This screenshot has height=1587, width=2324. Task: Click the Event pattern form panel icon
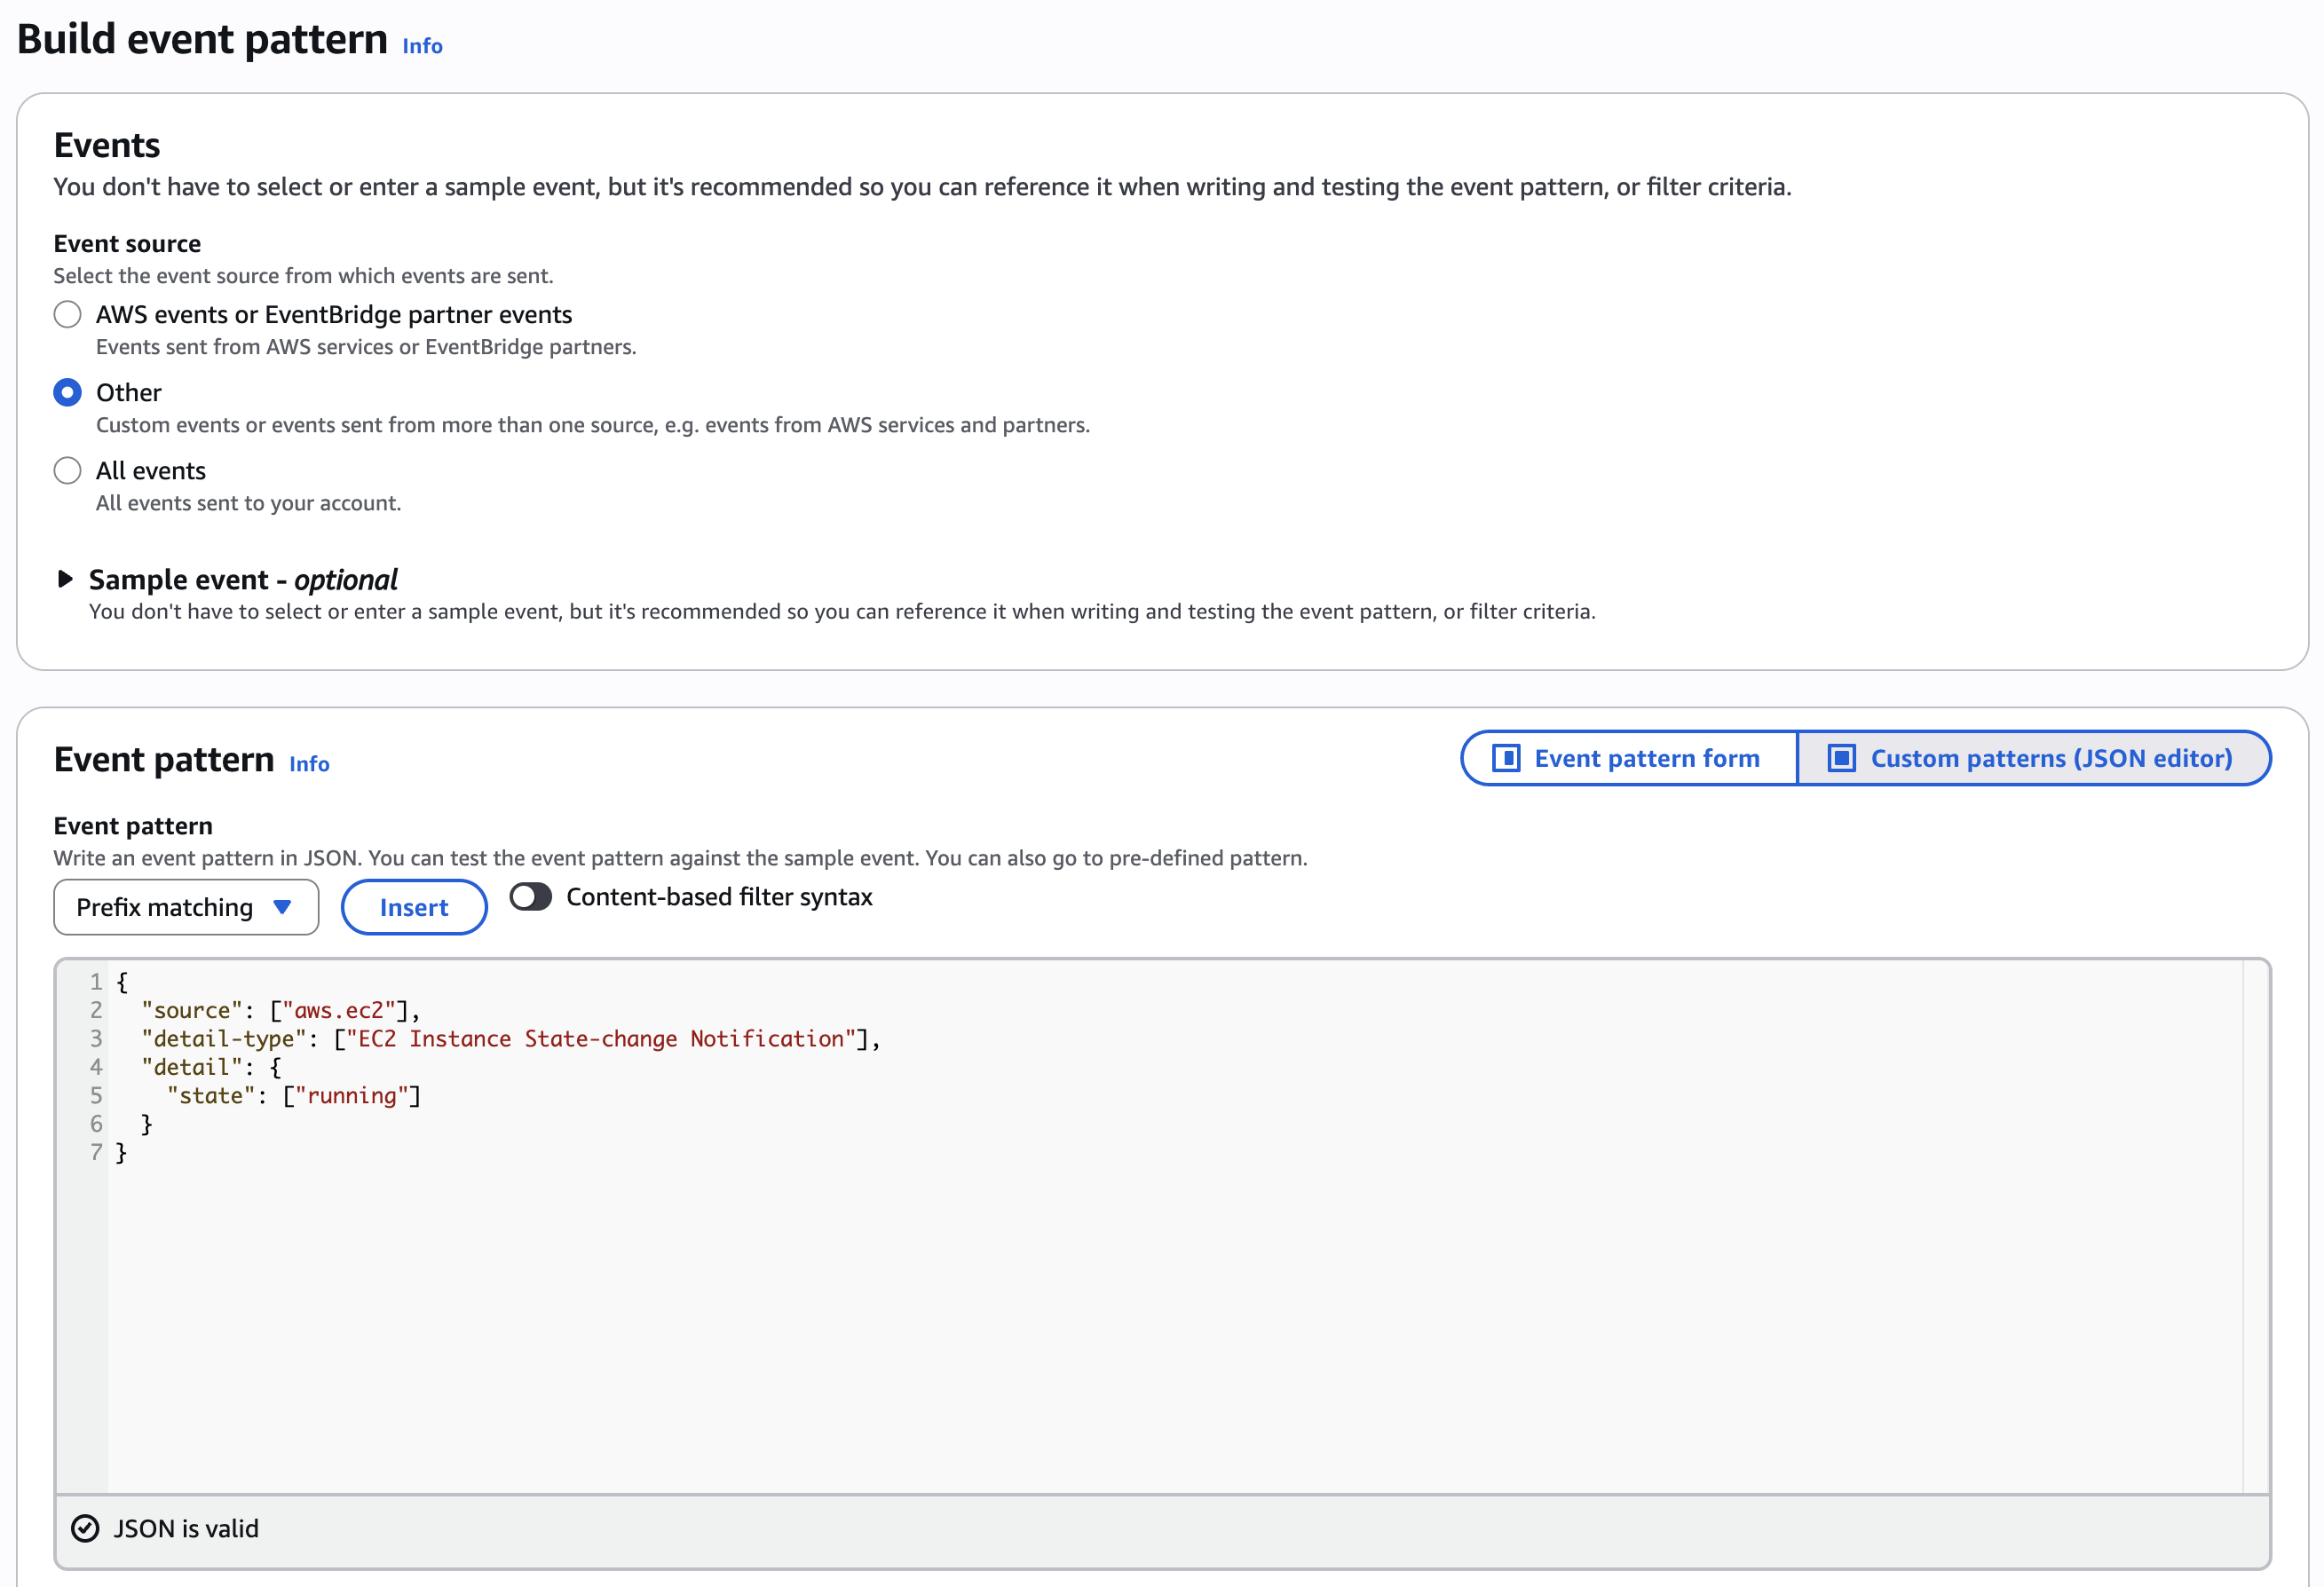(x=1506, y=758)
